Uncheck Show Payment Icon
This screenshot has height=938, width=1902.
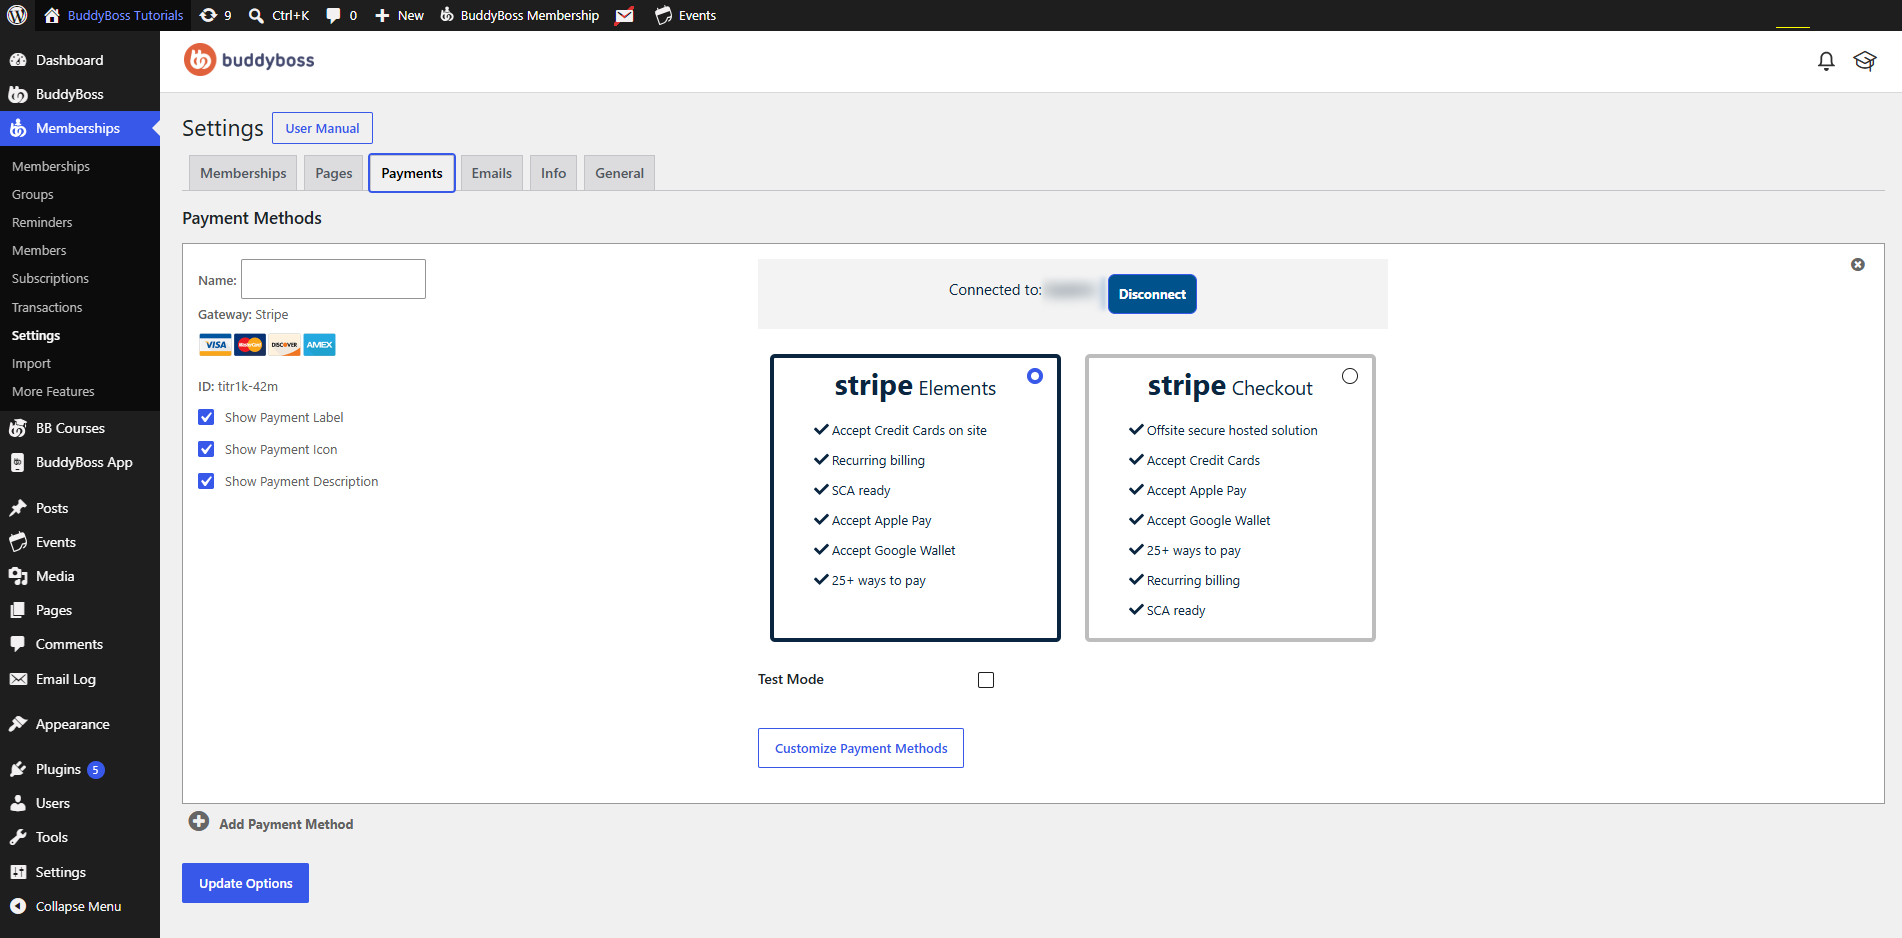[x=206, y=449]
